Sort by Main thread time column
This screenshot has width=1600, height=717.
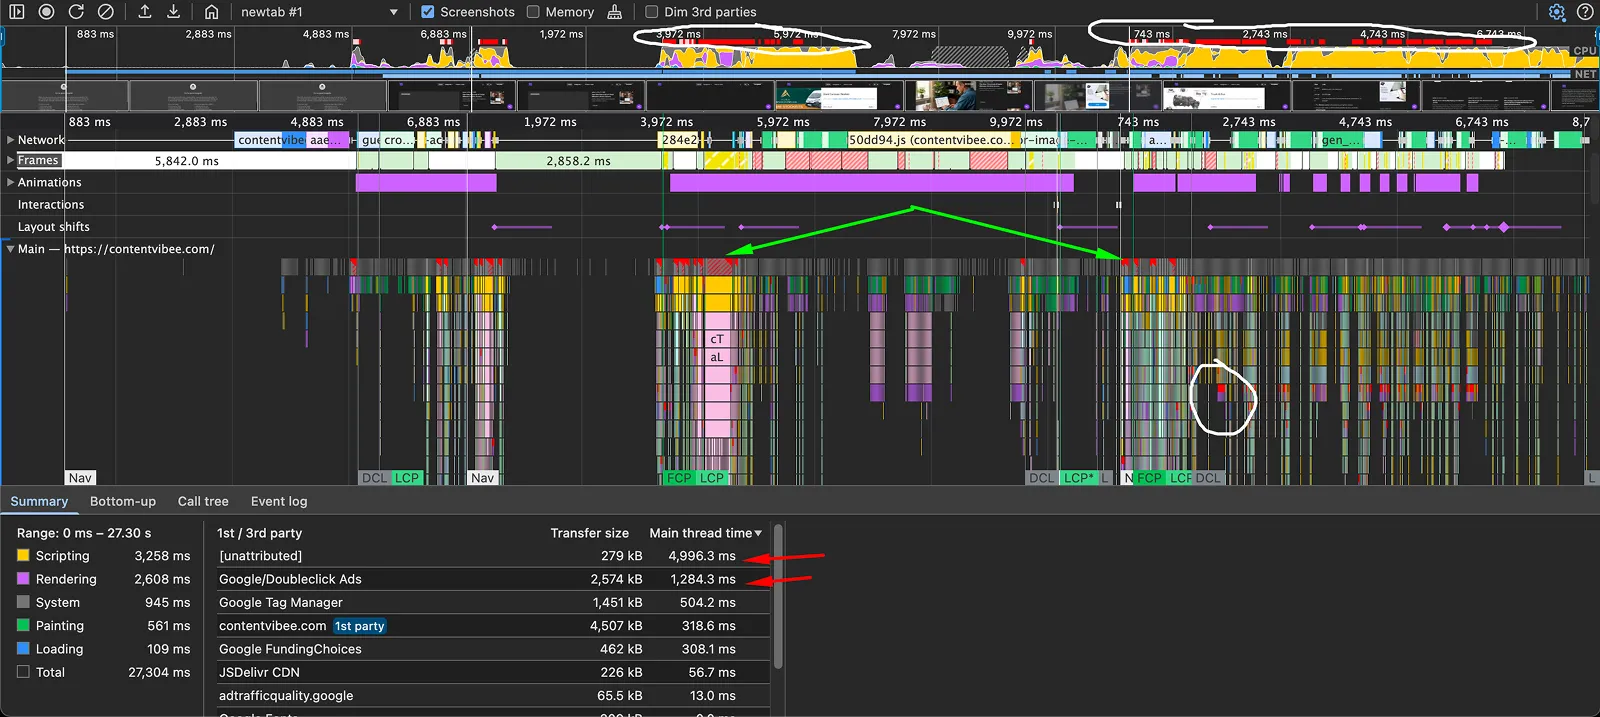[705, 533]
